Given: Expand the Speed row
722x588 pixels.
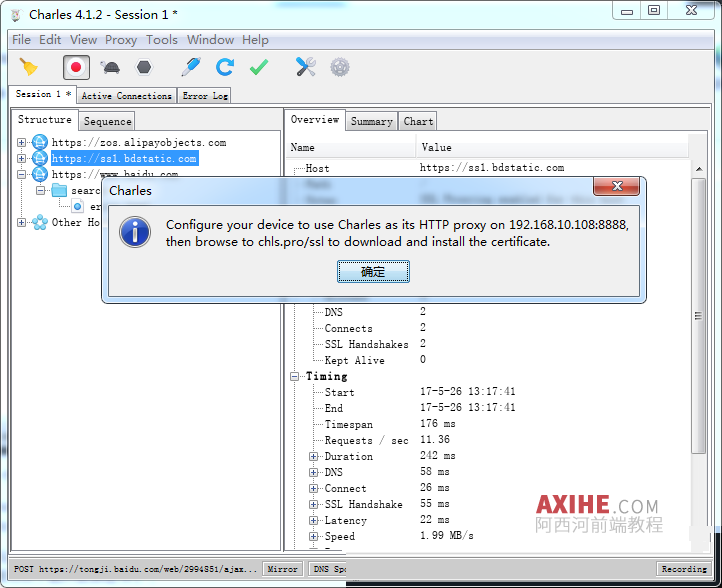Looking at the screenshot, I should click(314, 536).
